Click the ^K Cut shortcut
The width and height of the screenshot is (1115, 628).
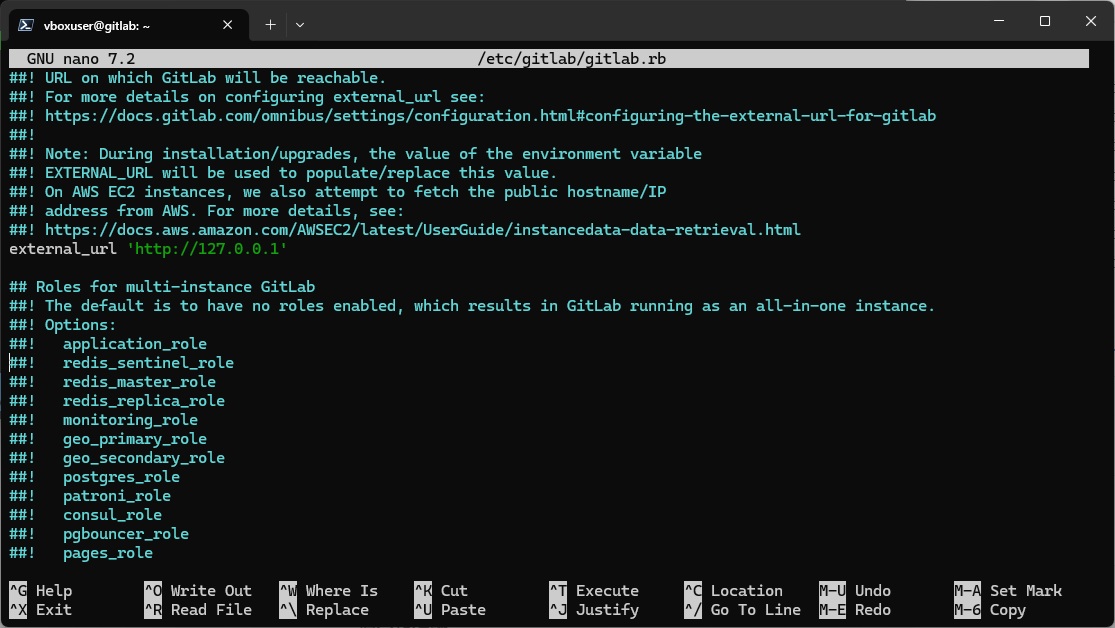[x=441, y=591]
